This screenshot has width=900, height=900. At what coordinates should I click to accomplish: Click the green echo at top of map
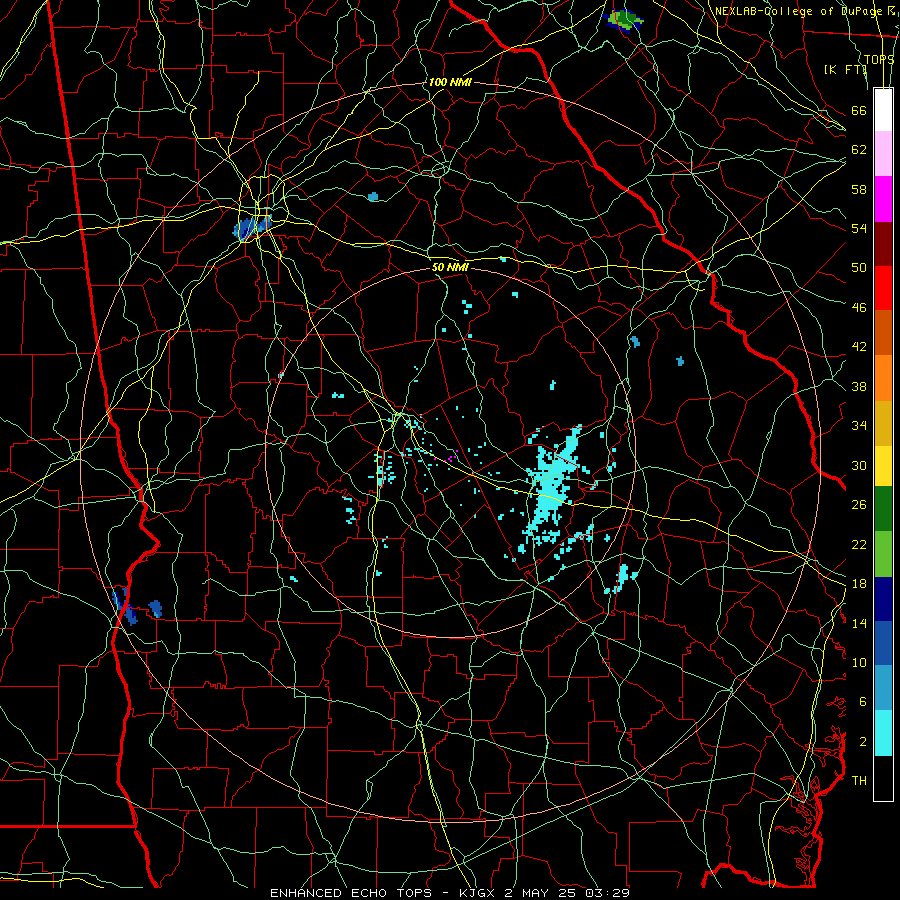coord(625,20)
